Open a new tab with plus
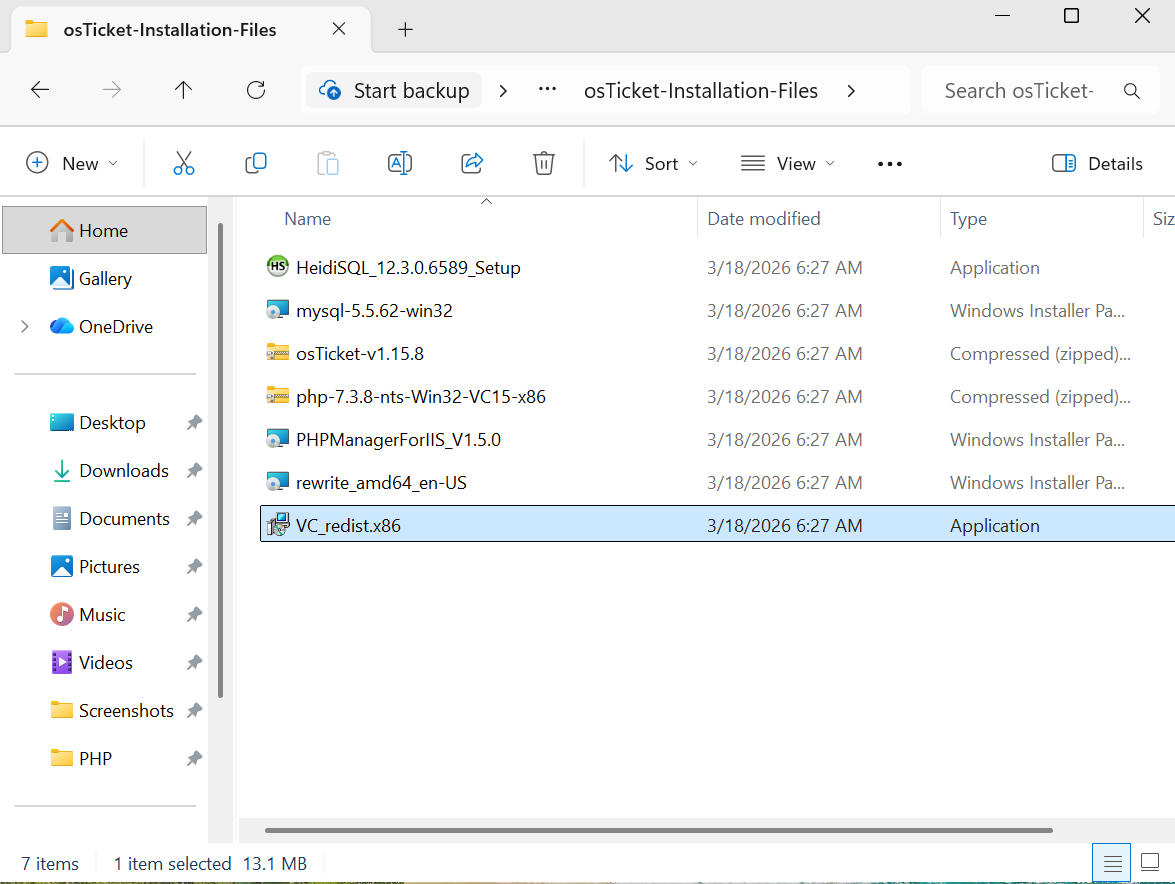Viewport: 1175px width, 884px height. coord(405,30)
